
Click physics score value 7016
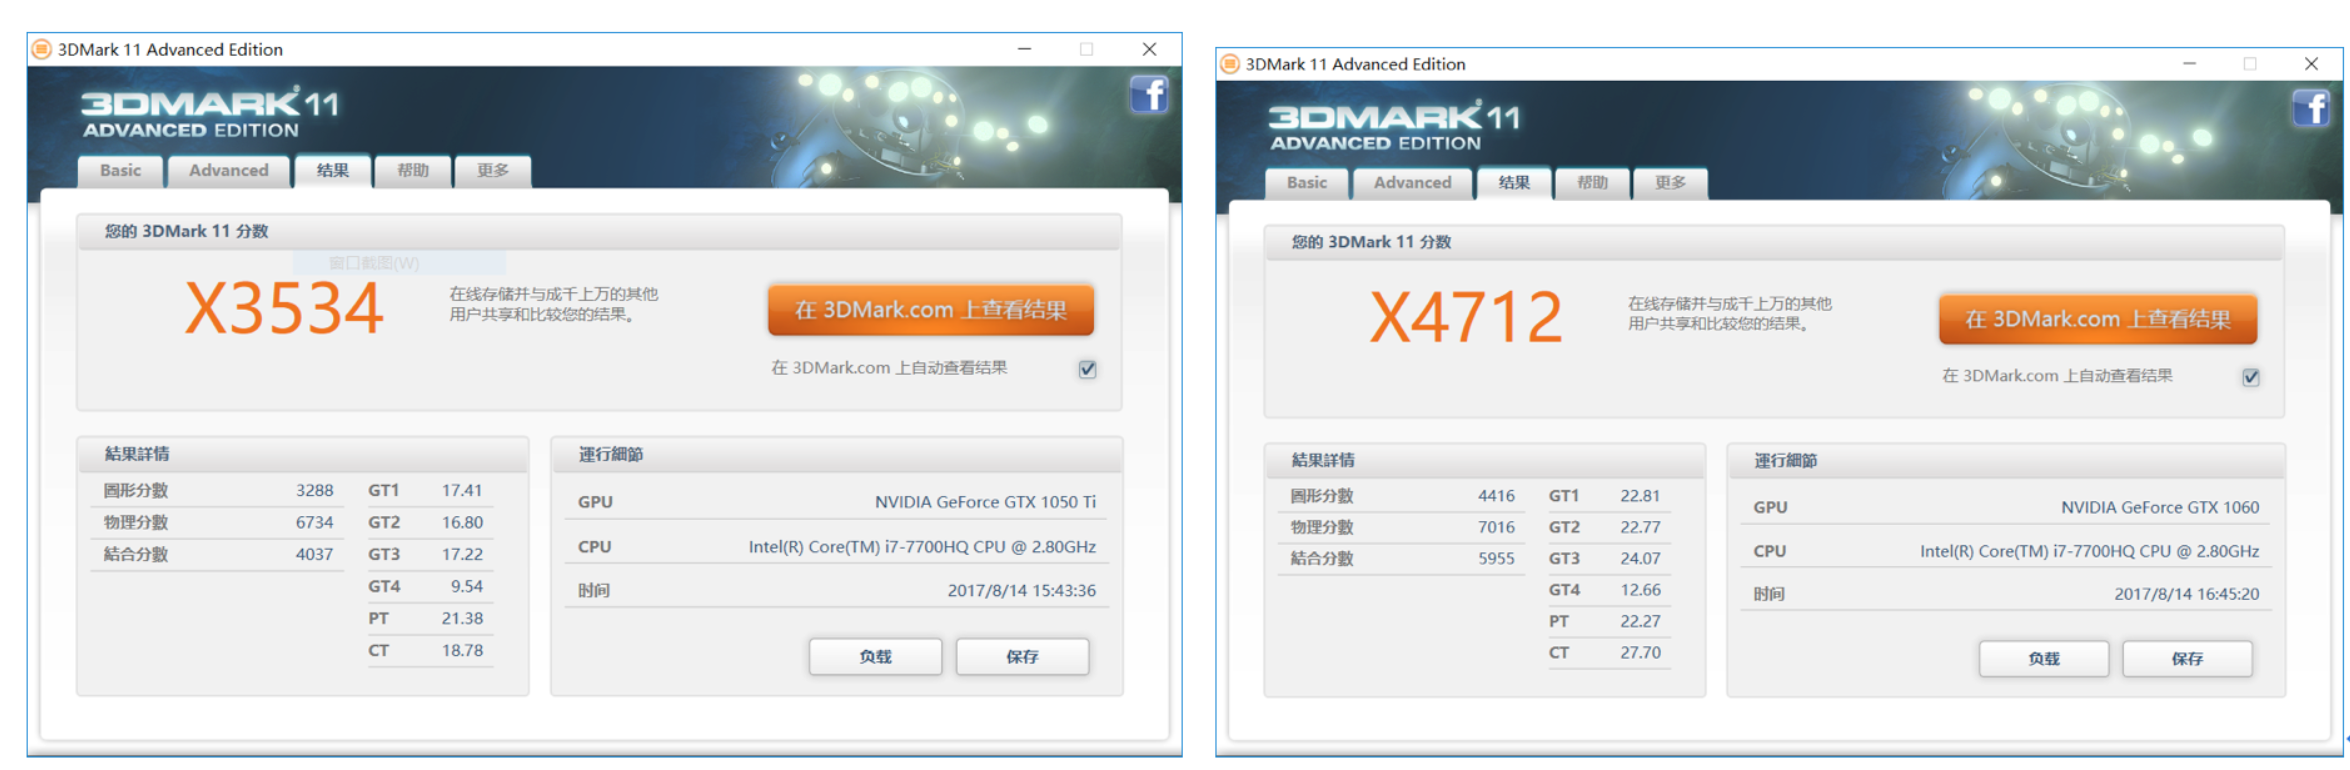coord(1496,528)
